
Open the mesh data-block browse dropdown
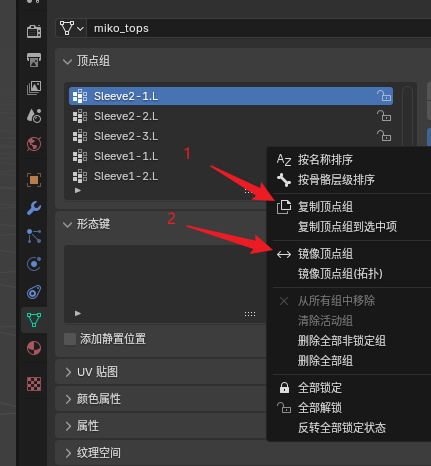coord(71,28)
